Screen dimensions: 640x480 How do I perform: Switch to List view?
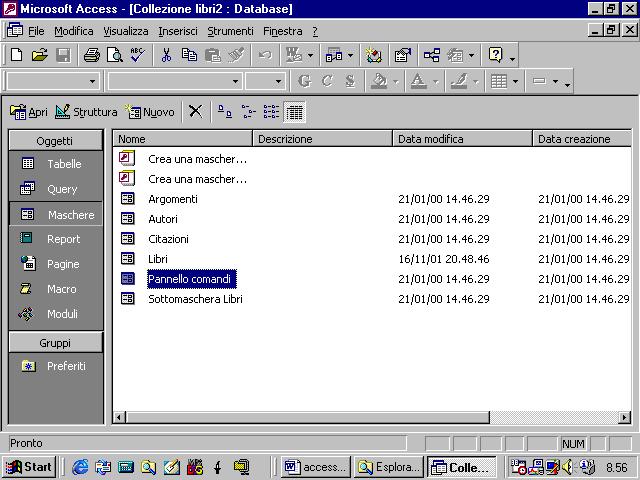pos(271,111)
